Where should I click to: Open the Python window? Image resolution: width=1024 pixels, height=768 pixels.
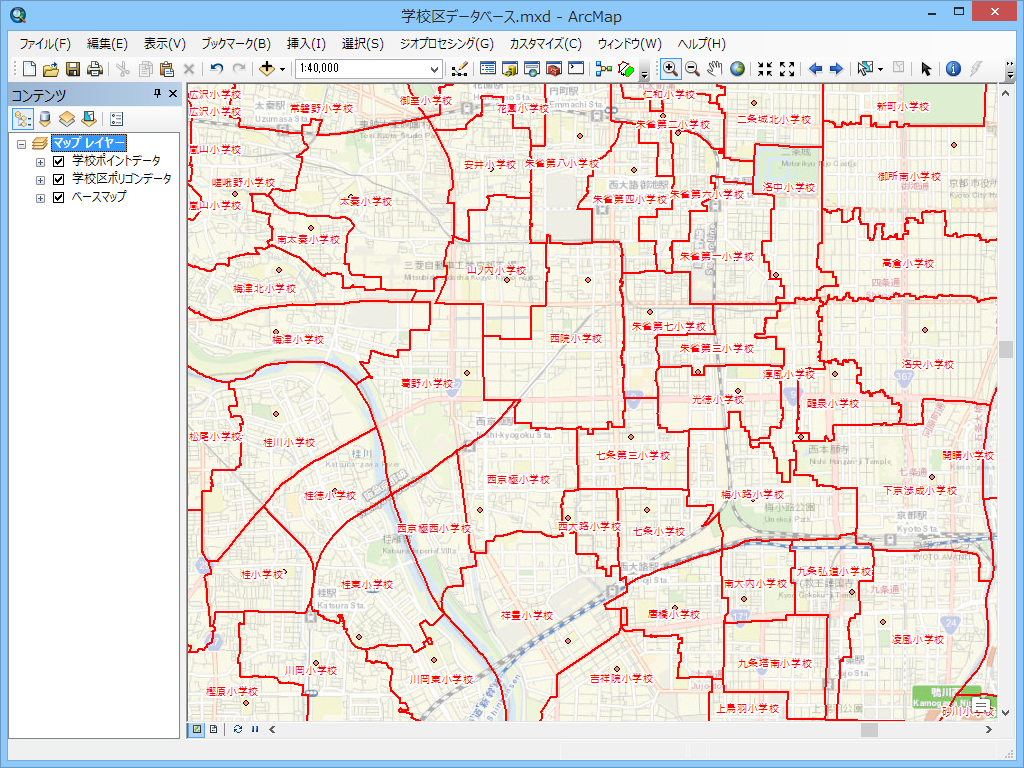[x=576, y=69]
